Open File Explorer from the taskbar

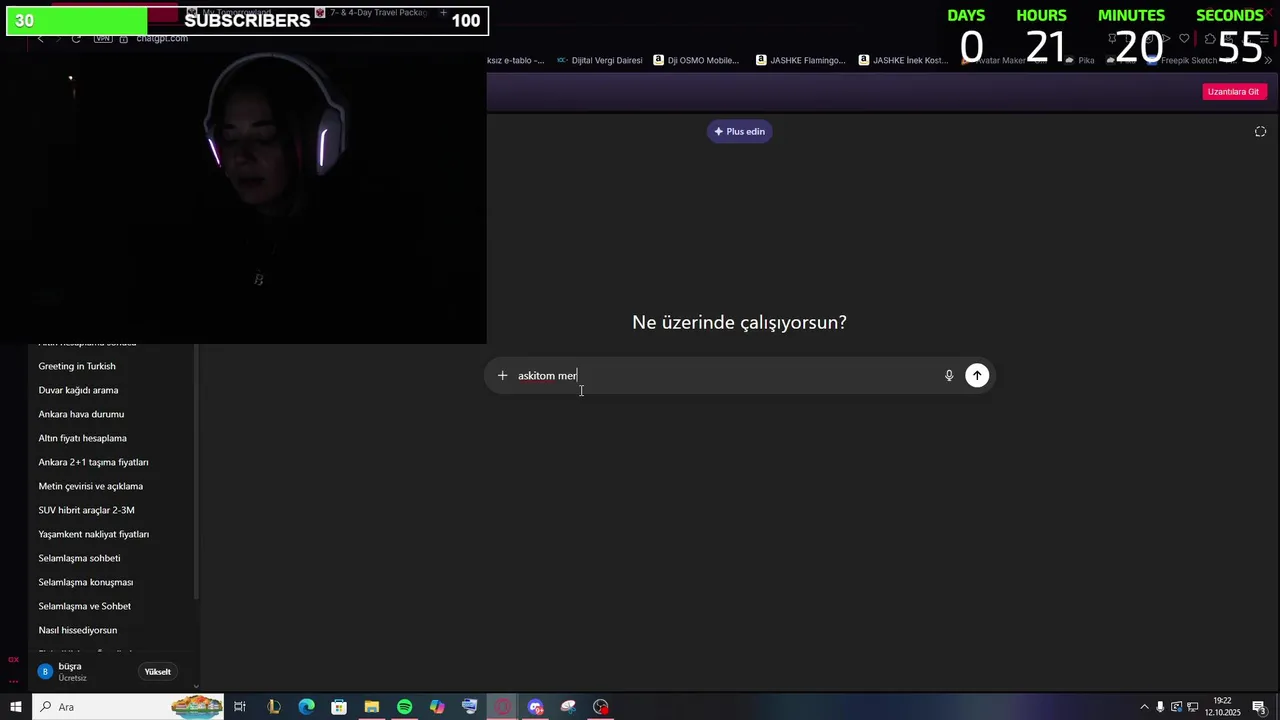pyautogui.click(x=371, y=707)
